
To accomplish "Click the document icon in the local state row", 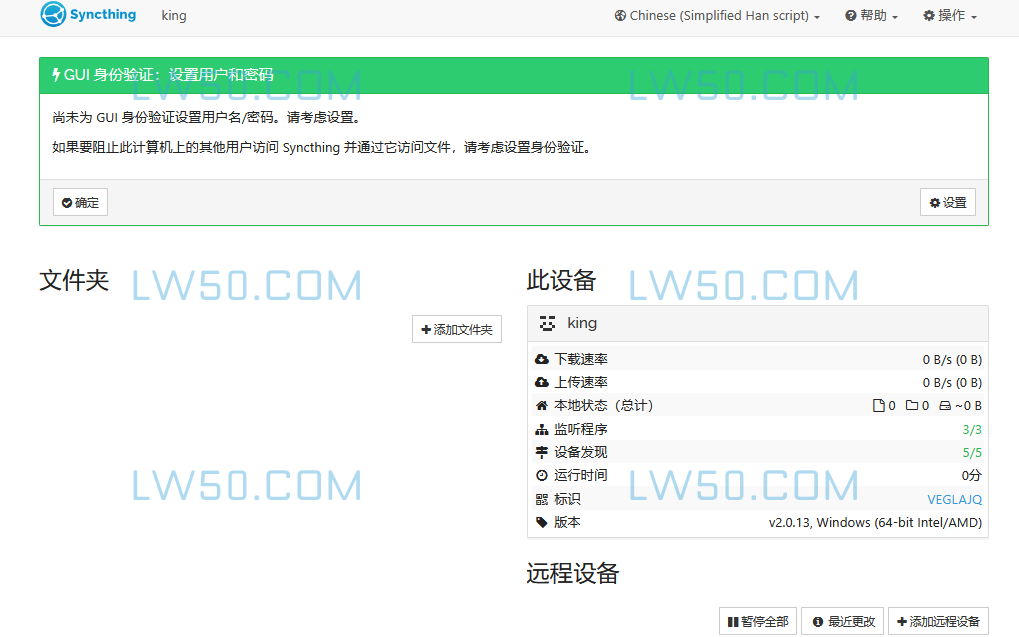I will click(879, 405).
